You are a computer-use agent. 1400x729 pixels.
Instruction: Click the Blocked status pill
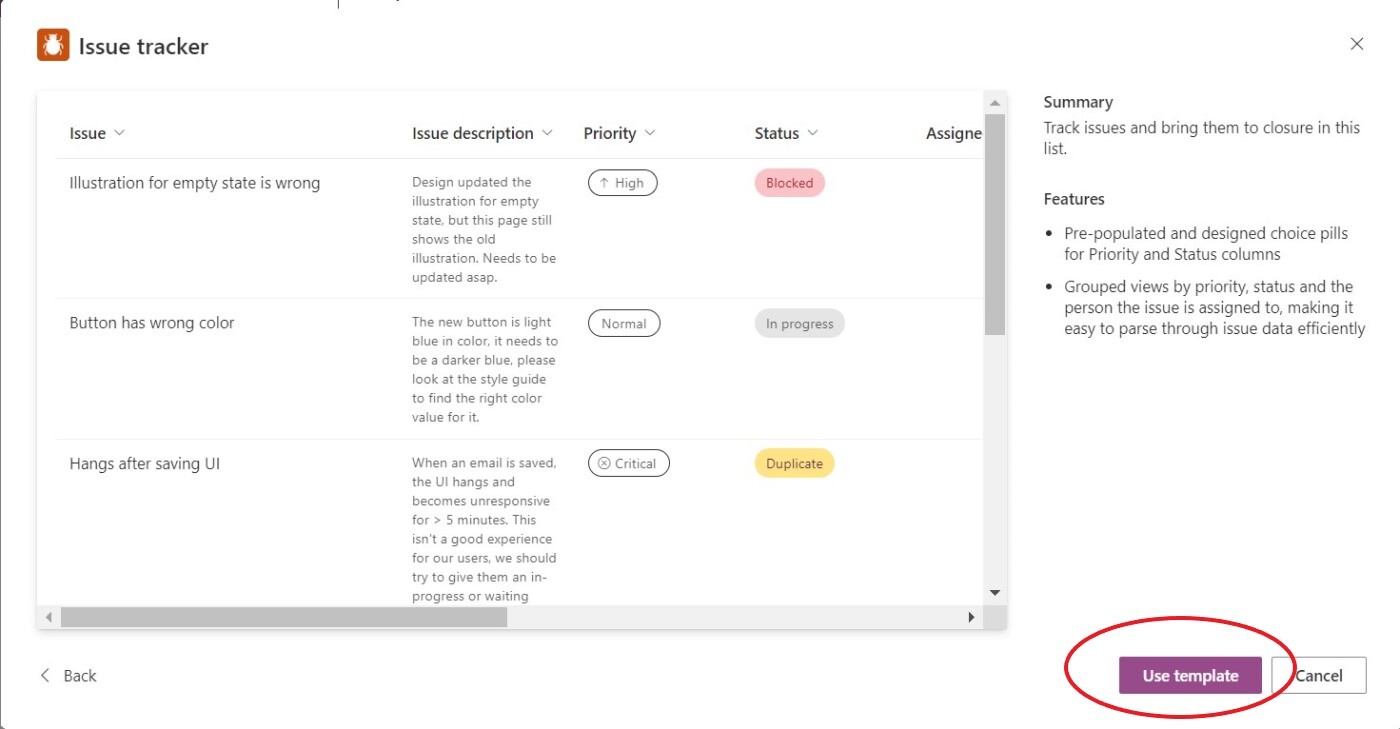(789, 182)
